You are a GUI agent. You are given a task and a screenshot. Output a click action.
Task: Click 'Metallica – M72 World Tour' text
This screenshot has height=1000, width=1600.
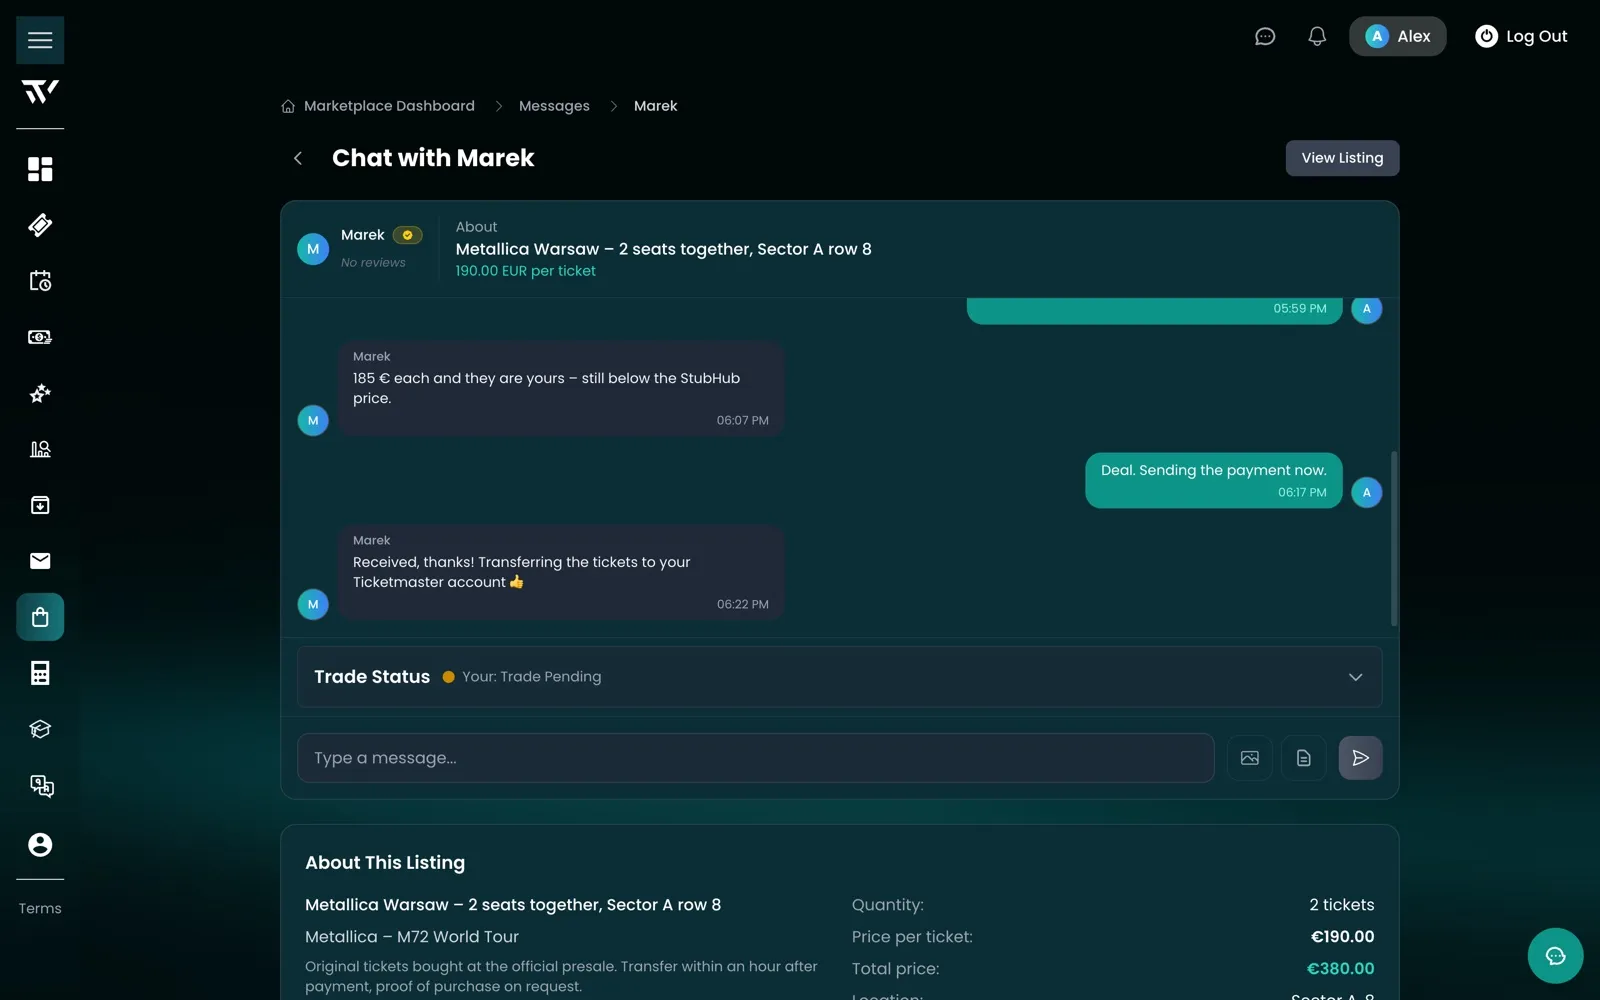pos(412,937)
